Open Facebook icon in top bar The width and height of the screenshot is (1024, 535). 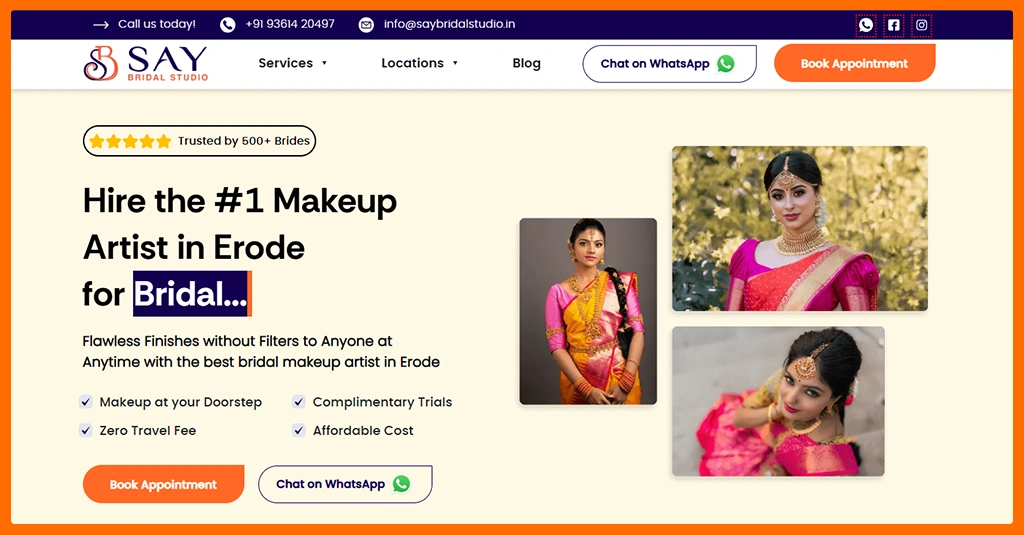point(893,25)
